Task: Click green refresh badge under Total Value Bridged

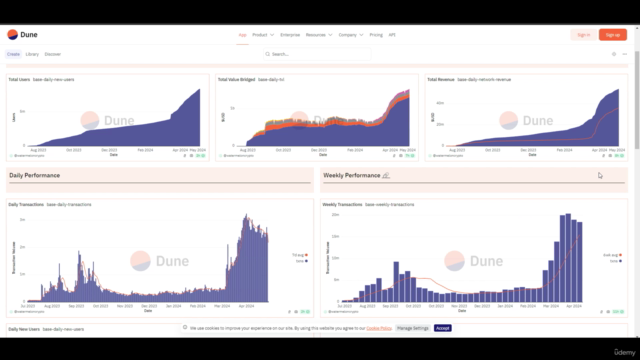Action: tap(410, 156)
